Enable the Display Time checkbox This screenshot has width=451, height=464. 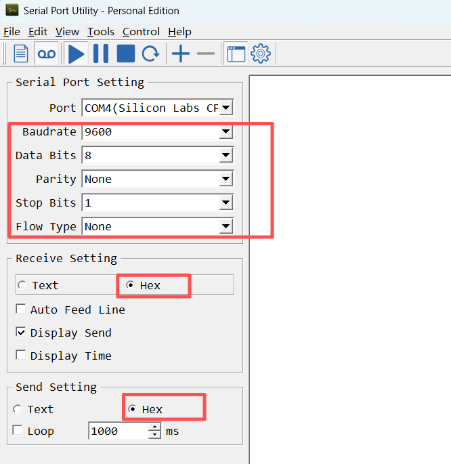point(21,355)
